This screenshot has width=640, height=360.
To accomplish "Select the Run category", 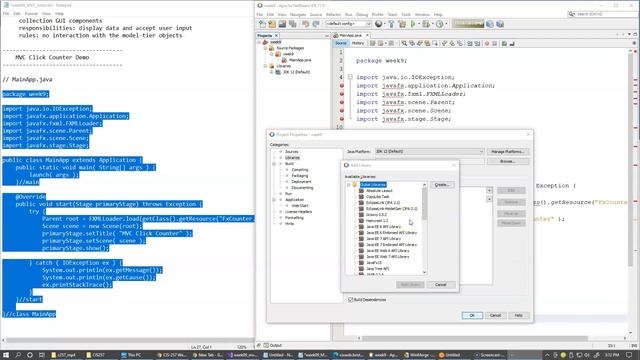I will click(x=288, y=194).
